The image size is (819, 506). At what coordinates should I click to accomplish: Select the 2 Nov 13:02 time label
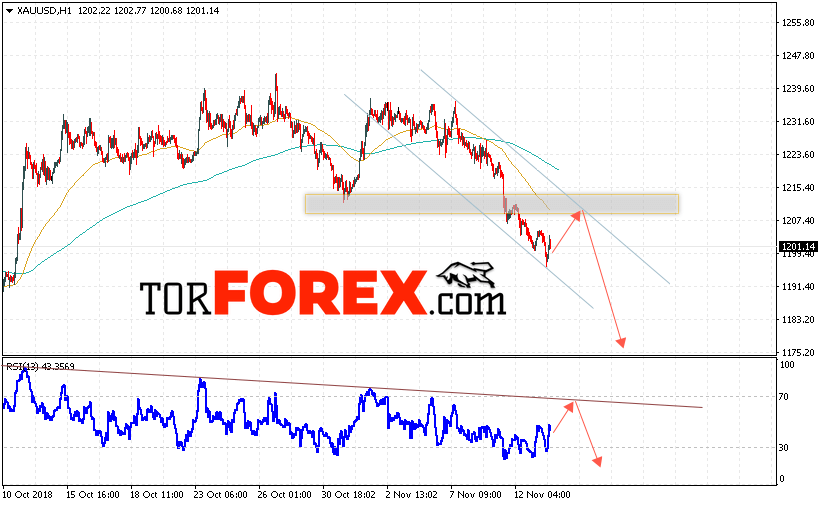pos(412,494)
